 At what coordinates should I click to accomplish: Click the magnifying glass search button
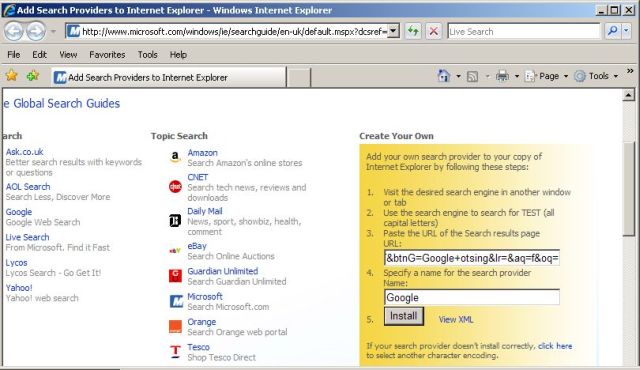pos(612,31)
